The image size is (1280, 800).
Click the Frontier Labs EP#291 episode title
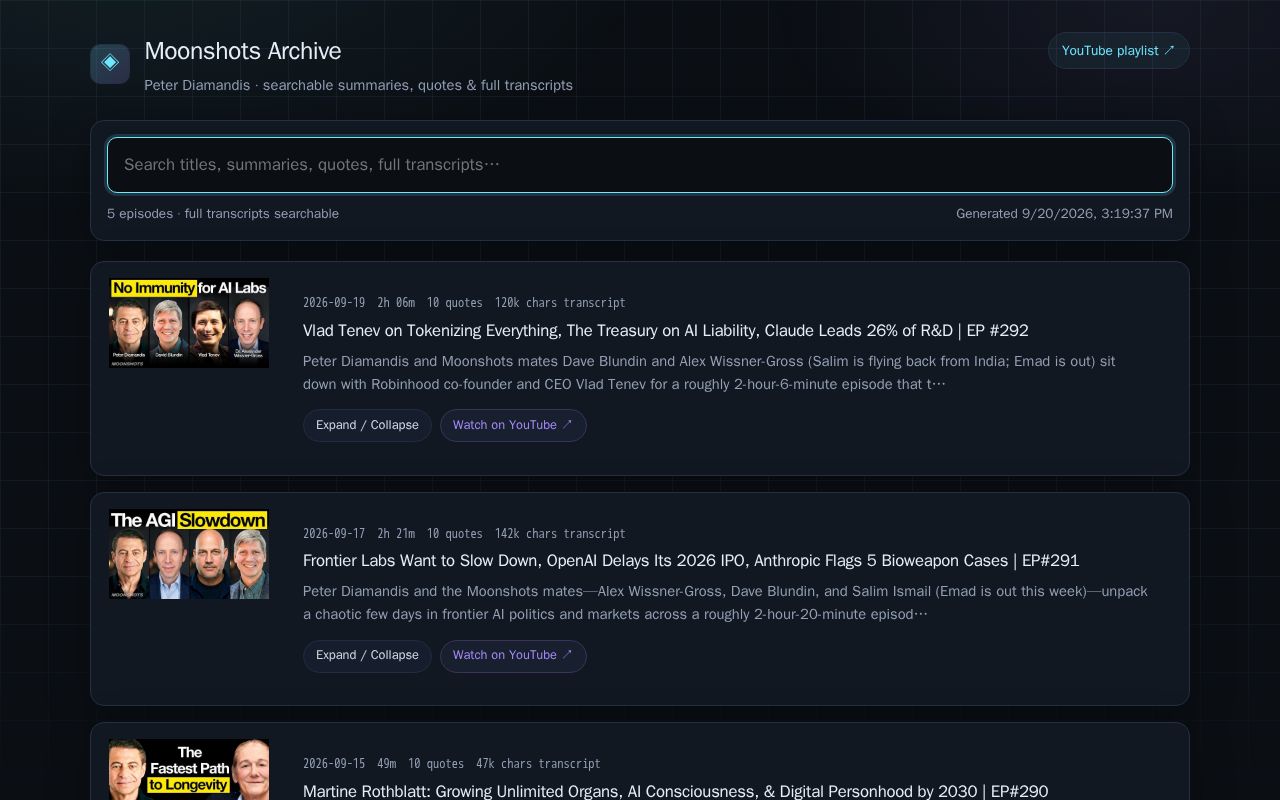[691, 561]
